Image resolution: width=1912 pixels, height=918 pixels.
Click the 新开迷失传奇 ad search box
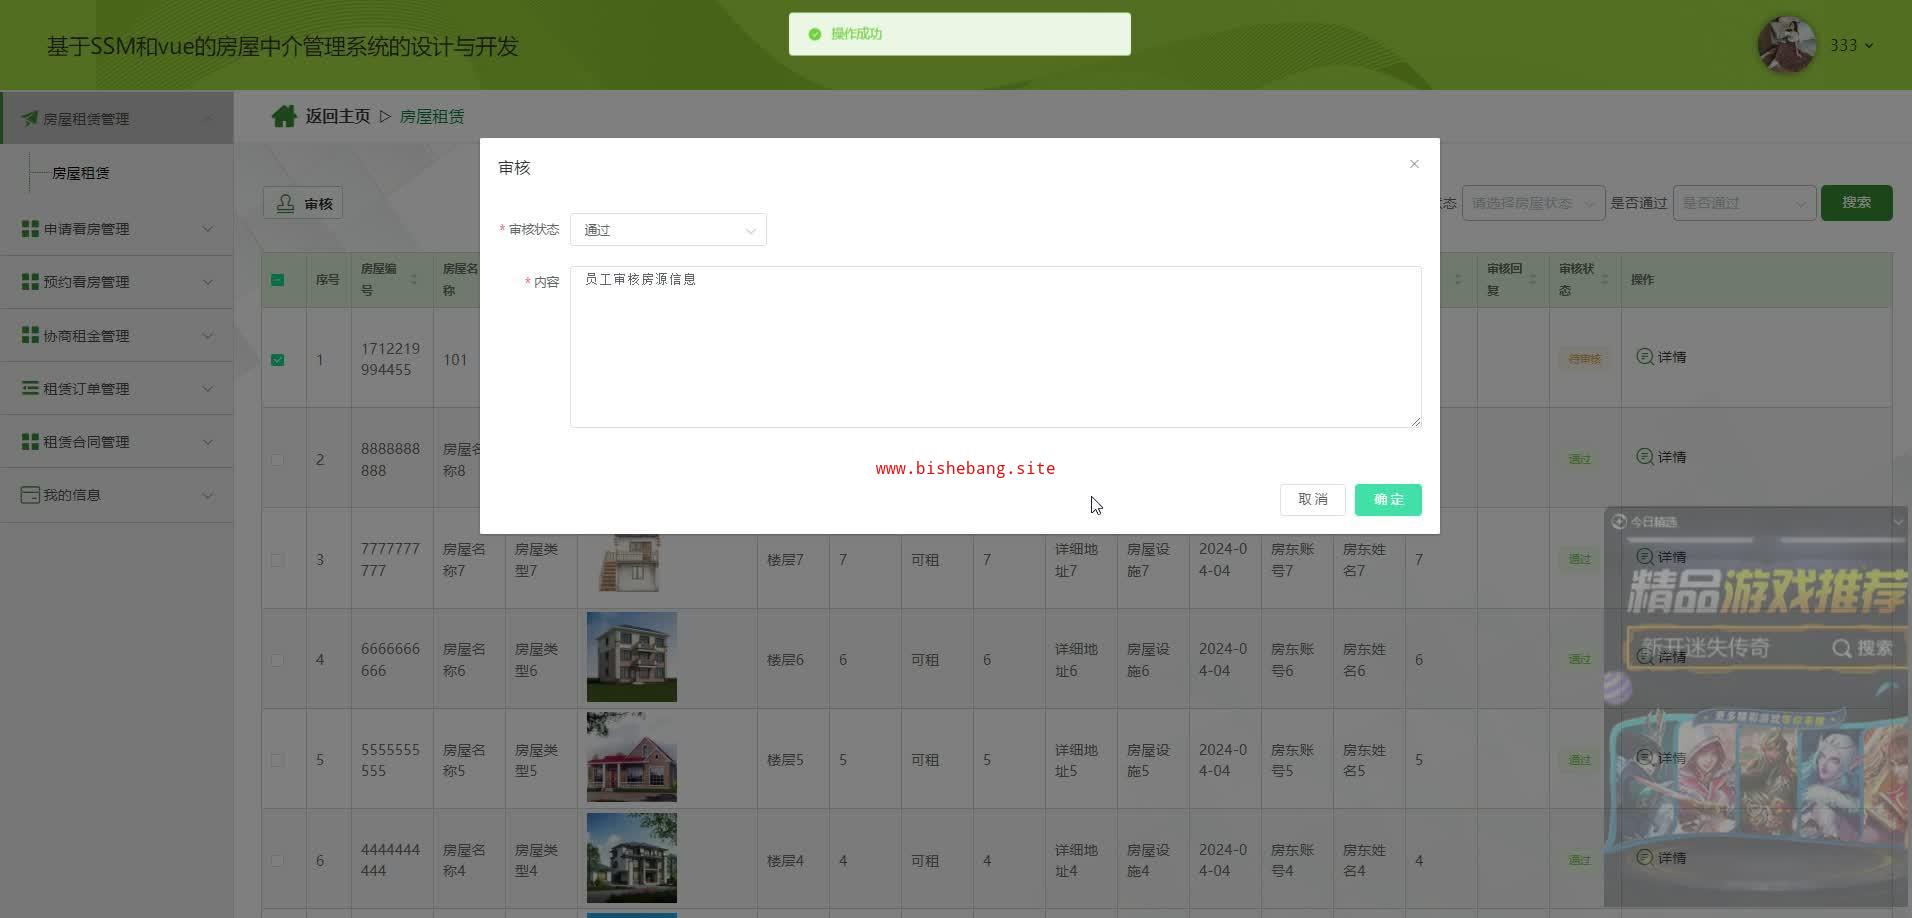tap(1765, 648)
